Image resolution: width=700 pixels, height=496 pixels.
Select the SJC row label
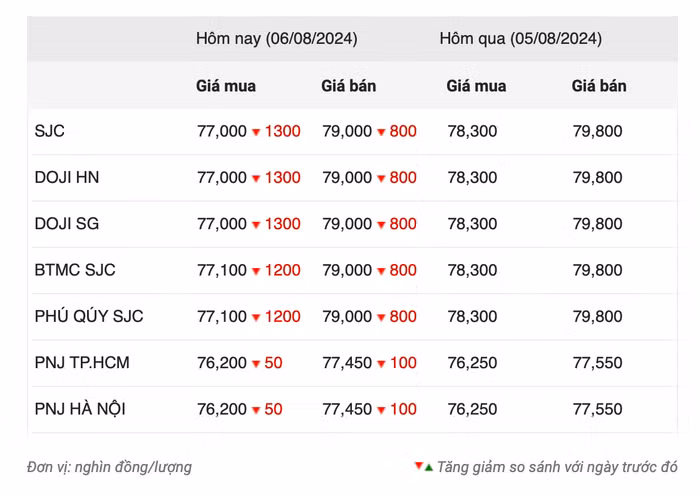(50, 131)
